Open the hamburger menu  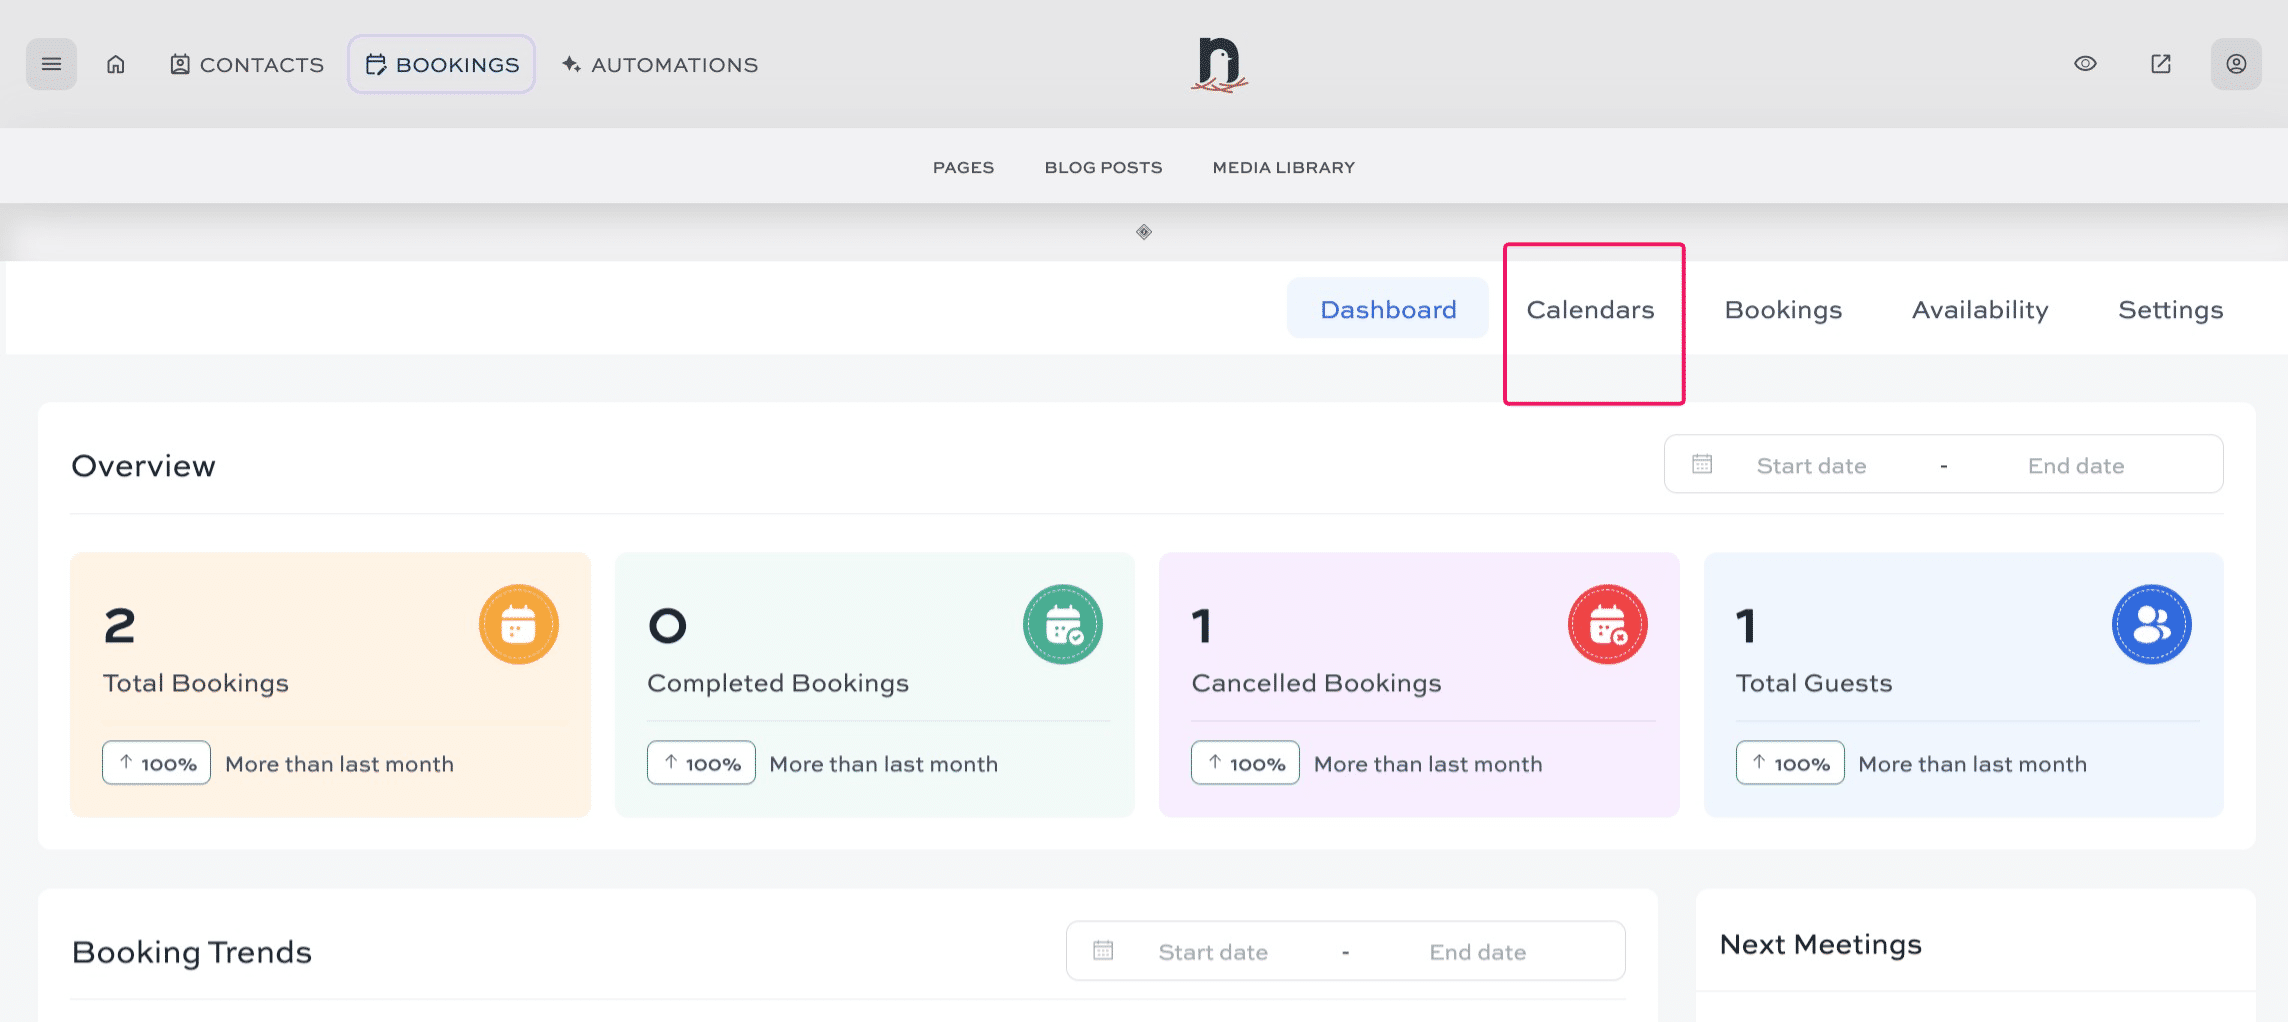click(51, 64)
